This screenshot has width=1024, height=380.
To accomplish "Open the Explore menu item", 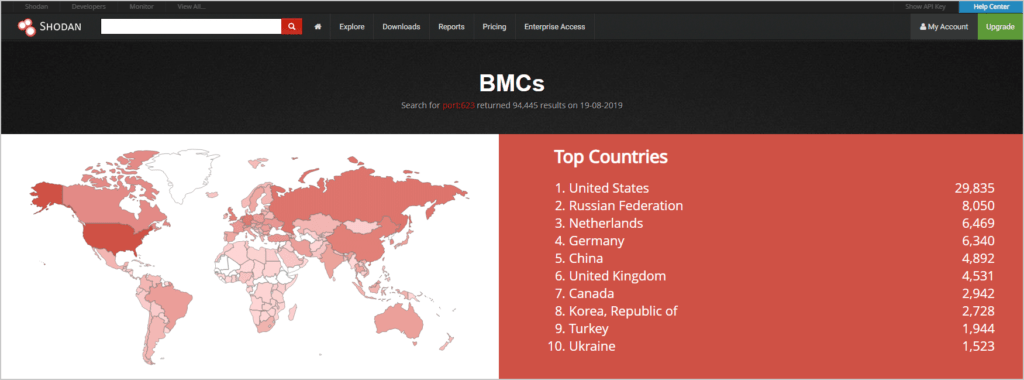I will point(351,27).
